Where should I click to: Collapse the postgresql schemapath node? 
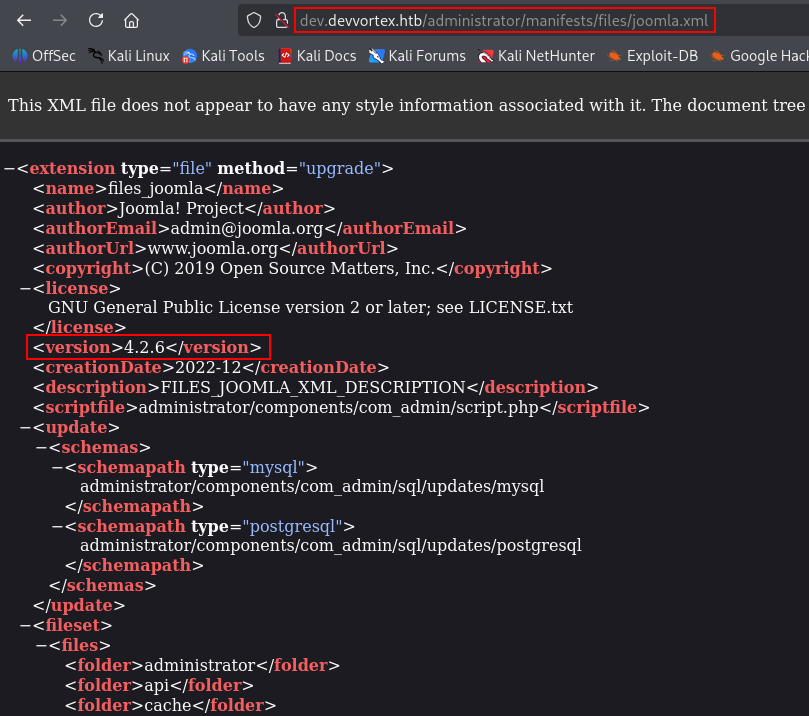coord(57,527)
